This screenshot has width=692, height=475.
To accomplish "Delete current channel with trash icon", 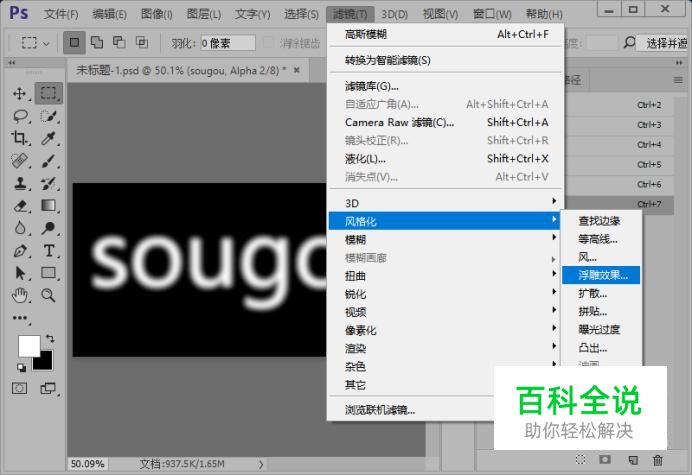I will (658, 460).
